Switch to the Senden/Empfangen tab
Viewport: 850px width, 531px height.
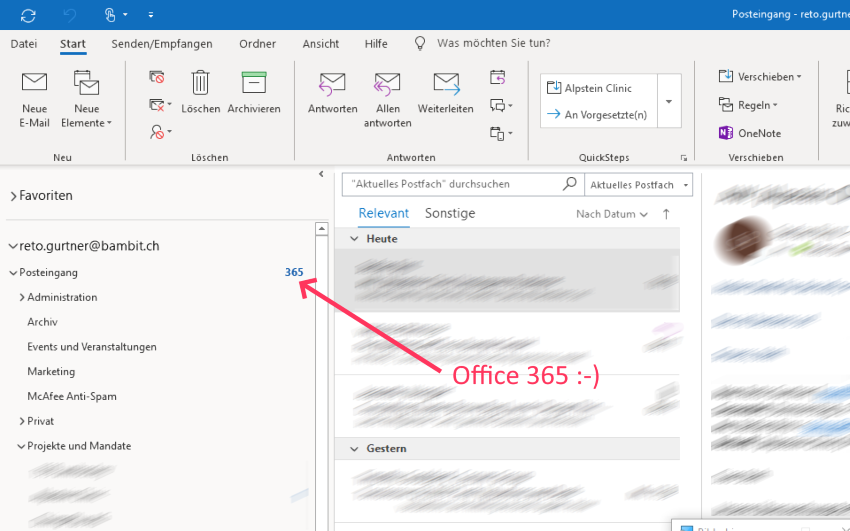162,44
